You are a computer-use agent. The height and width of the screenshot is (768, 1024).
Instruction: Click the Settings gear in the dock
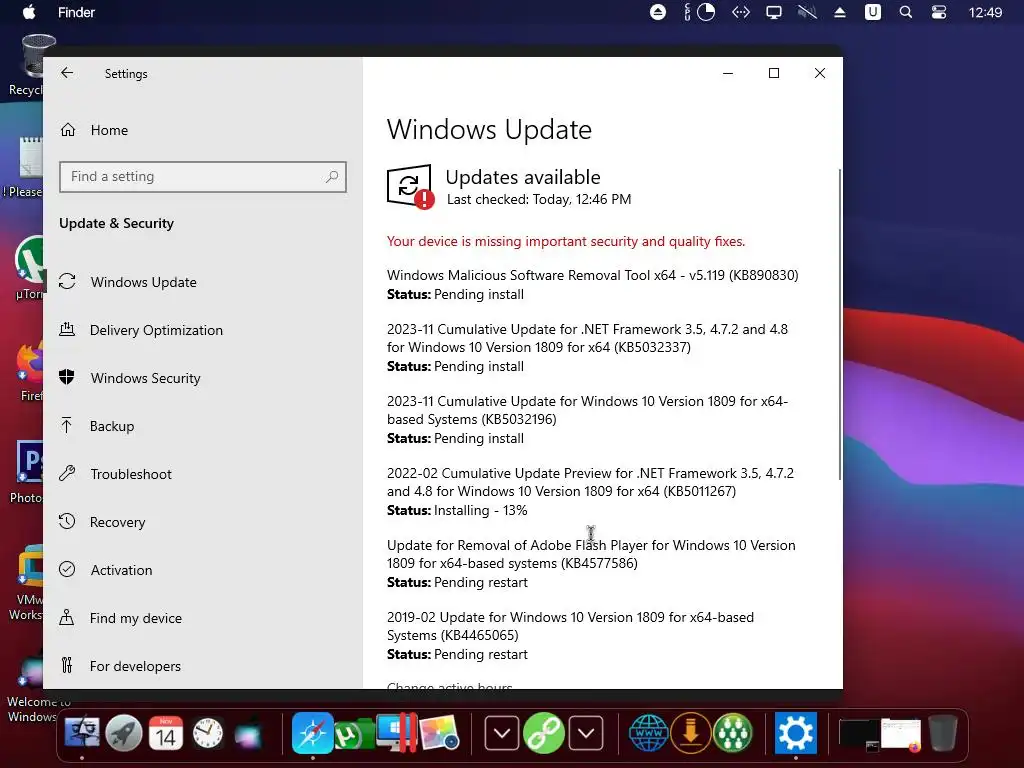tap(795, 733)
